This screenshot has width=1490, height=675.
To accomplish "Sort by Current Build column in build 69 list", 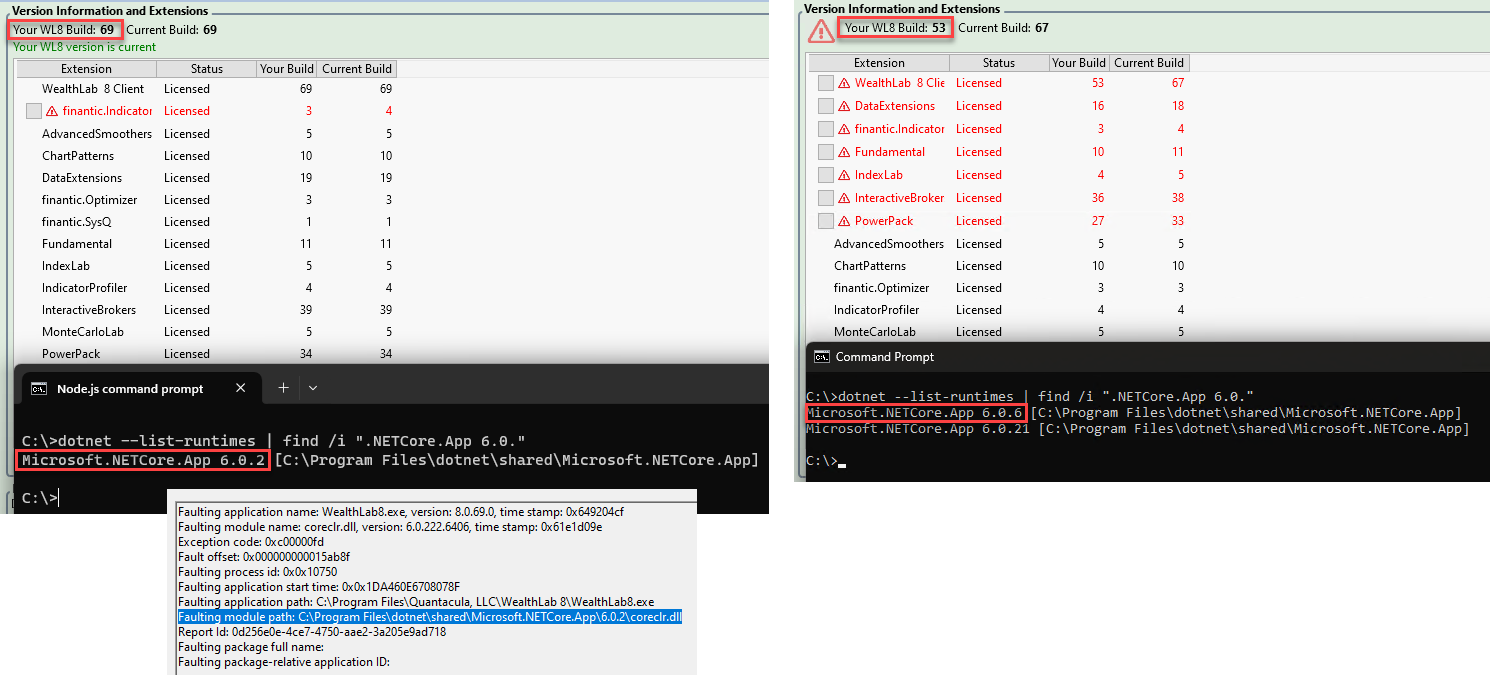I will click(357, 69).
